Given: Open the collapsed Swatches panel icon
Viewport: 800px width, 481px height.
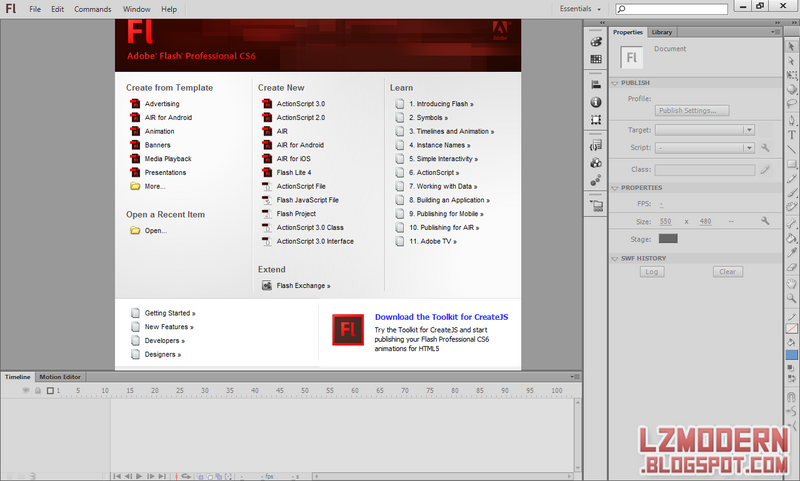Looking at the screenshot, I should pos(595,59).
